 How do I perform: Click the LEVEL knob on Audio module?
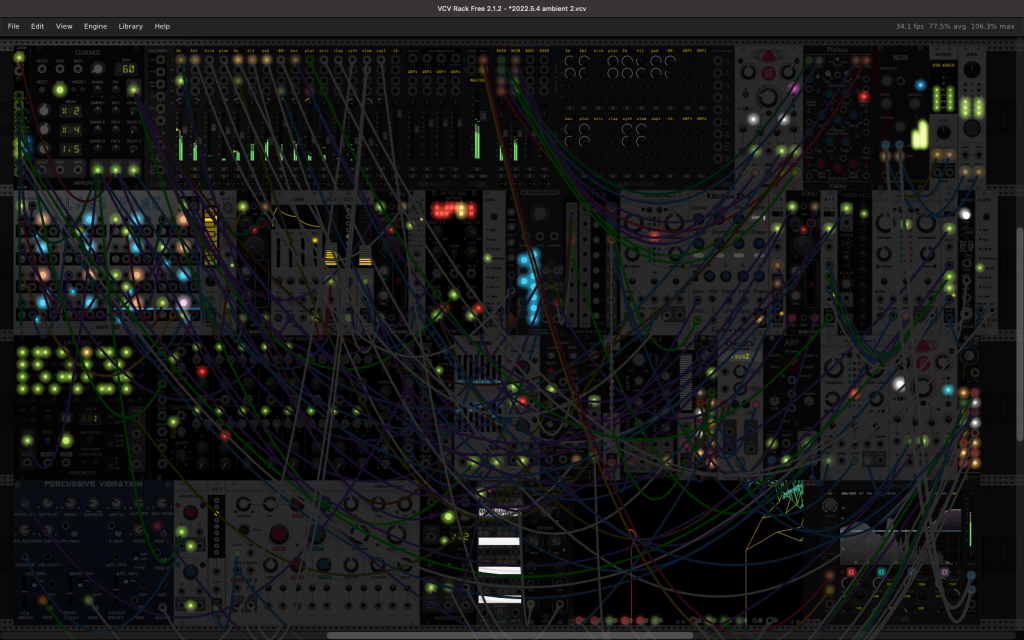tap(944, 132)
